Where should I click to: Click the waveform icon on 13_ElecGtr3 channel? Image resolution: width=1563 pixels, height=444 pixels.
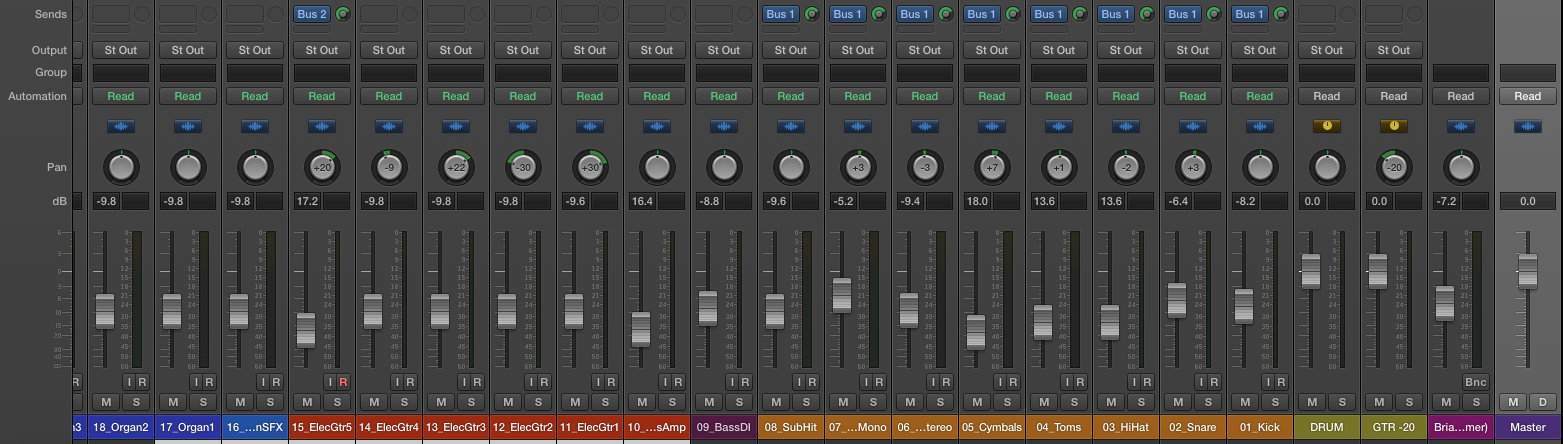[456, 126]
